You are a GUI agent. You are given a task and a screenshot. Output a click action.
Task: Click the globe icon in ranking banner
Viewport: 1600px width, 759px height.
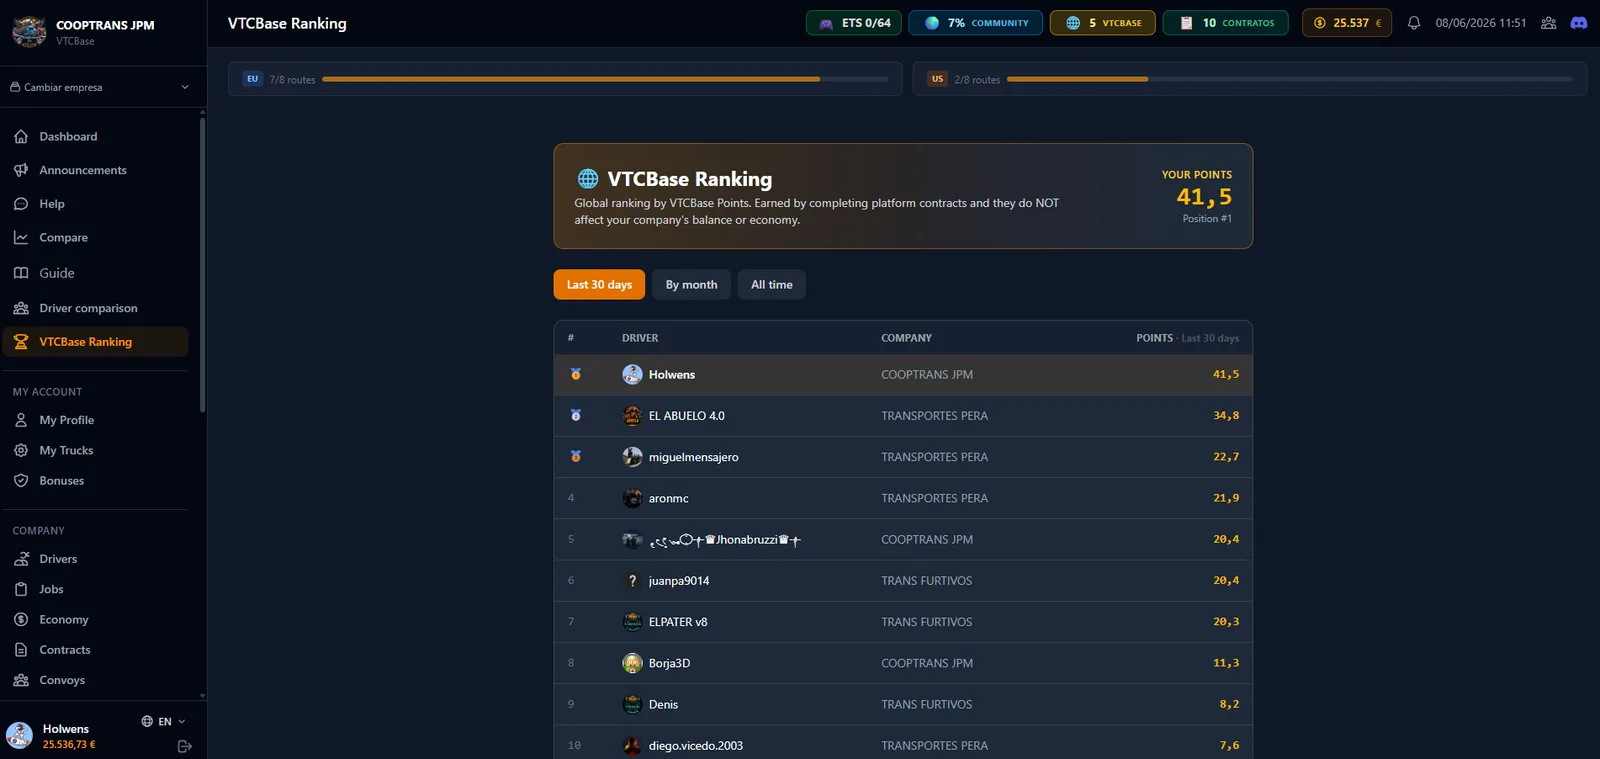[588, 179]
